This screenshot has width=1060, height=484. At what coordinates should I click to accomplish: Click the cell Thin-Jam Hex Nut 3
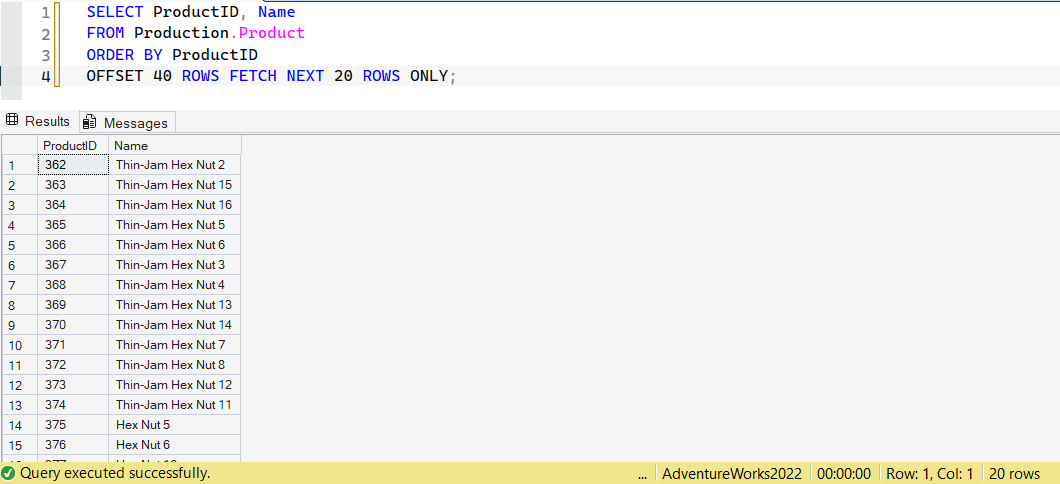pos(174,264)
